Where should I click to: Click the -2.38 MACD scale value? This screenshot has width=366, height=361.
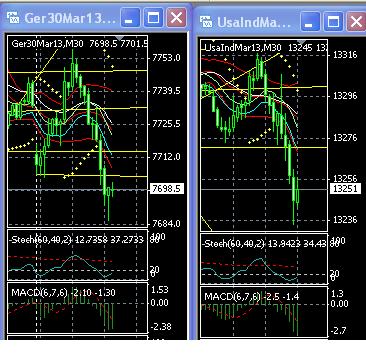click(161, 326)
